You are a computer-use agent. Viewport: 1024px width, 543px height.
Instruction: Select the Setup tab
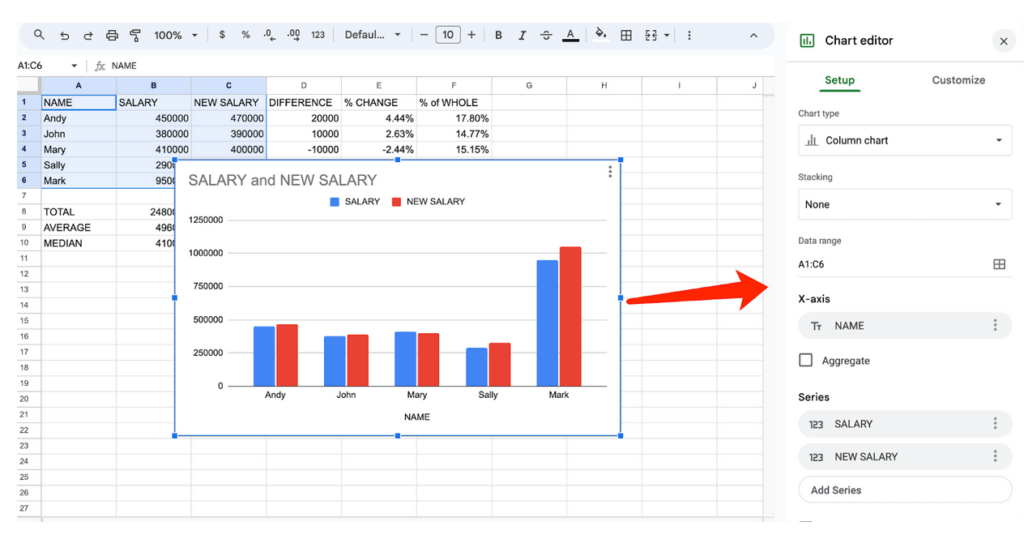(x=839, y=80)
